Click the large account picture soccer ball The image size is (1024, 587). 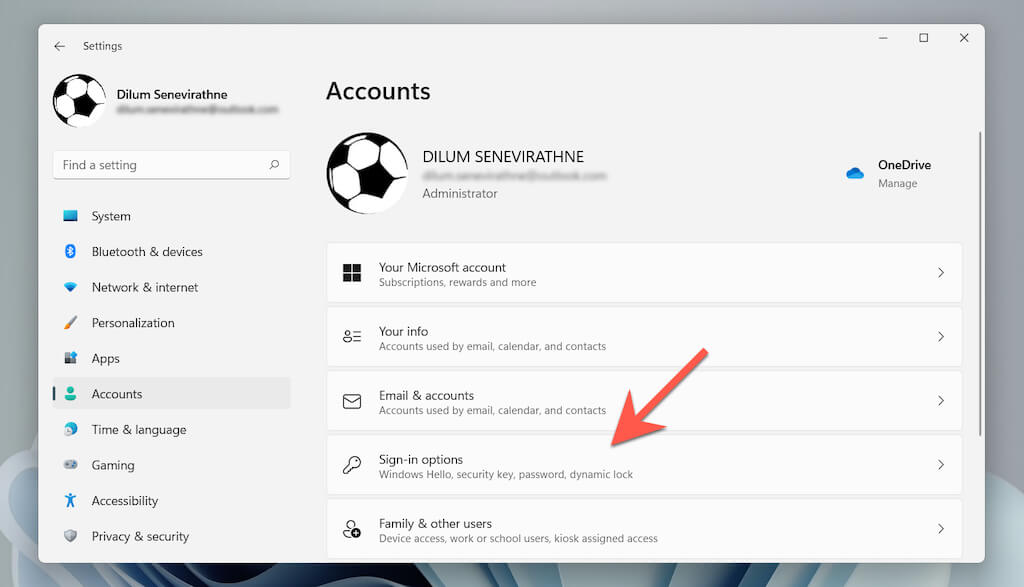pyautogui.click(x=367, y=173)
